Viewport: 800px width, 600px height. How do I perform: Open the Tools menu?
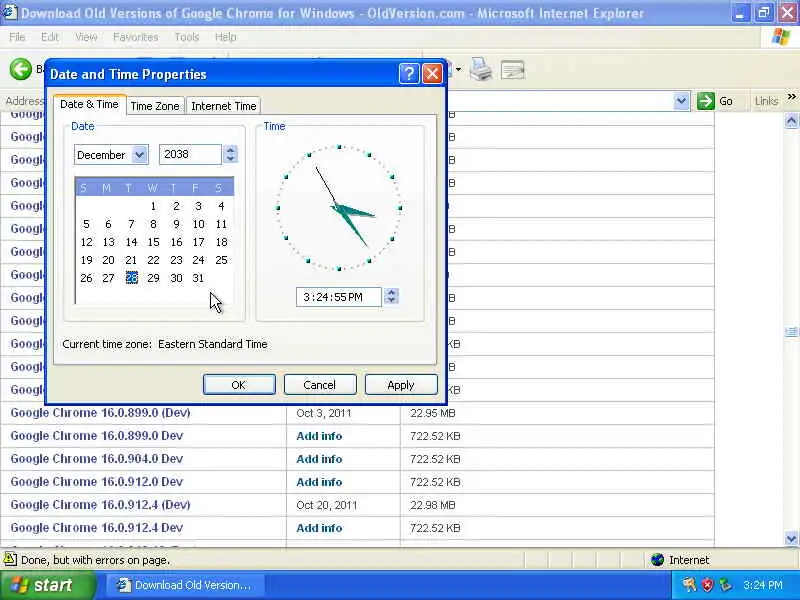(187, 37)
